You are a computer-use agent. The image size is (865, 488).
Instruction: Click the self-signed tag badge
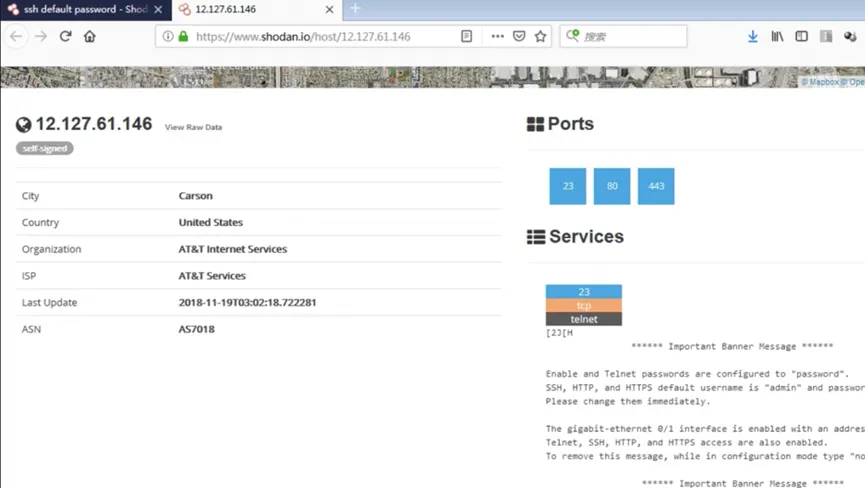(45, 148)
